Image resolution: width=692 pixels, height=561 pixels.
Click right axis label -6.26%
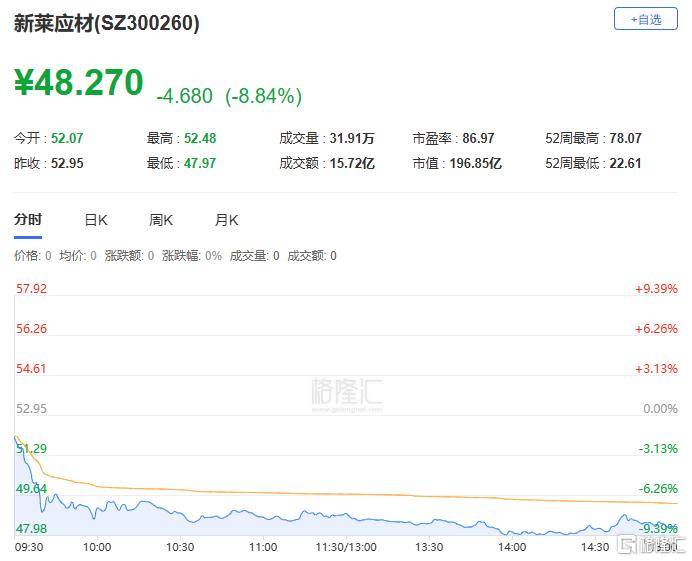658,489
